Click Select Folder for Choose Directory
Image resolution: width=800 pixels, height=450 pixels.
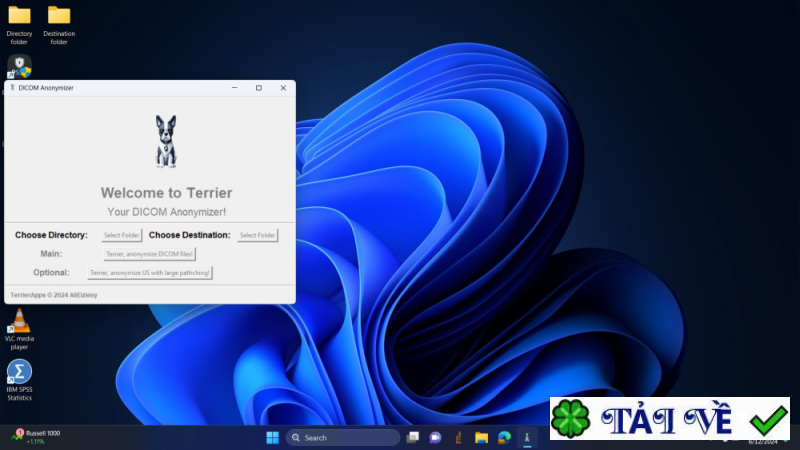pyautogui.click(x=122, y=235)
